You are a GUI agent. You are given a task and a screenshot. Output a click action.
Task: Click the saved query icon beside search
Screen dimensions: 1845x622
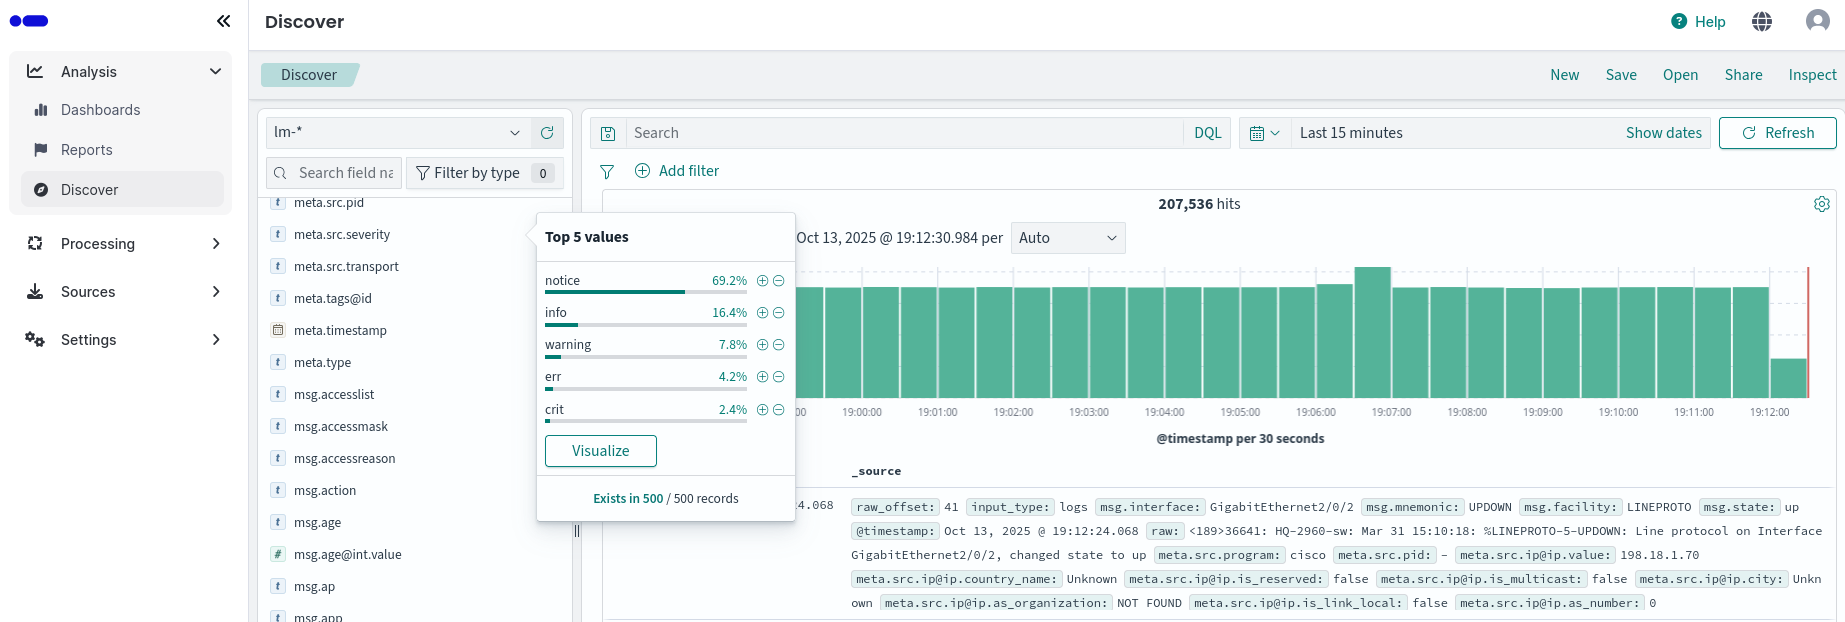[608, 133]
